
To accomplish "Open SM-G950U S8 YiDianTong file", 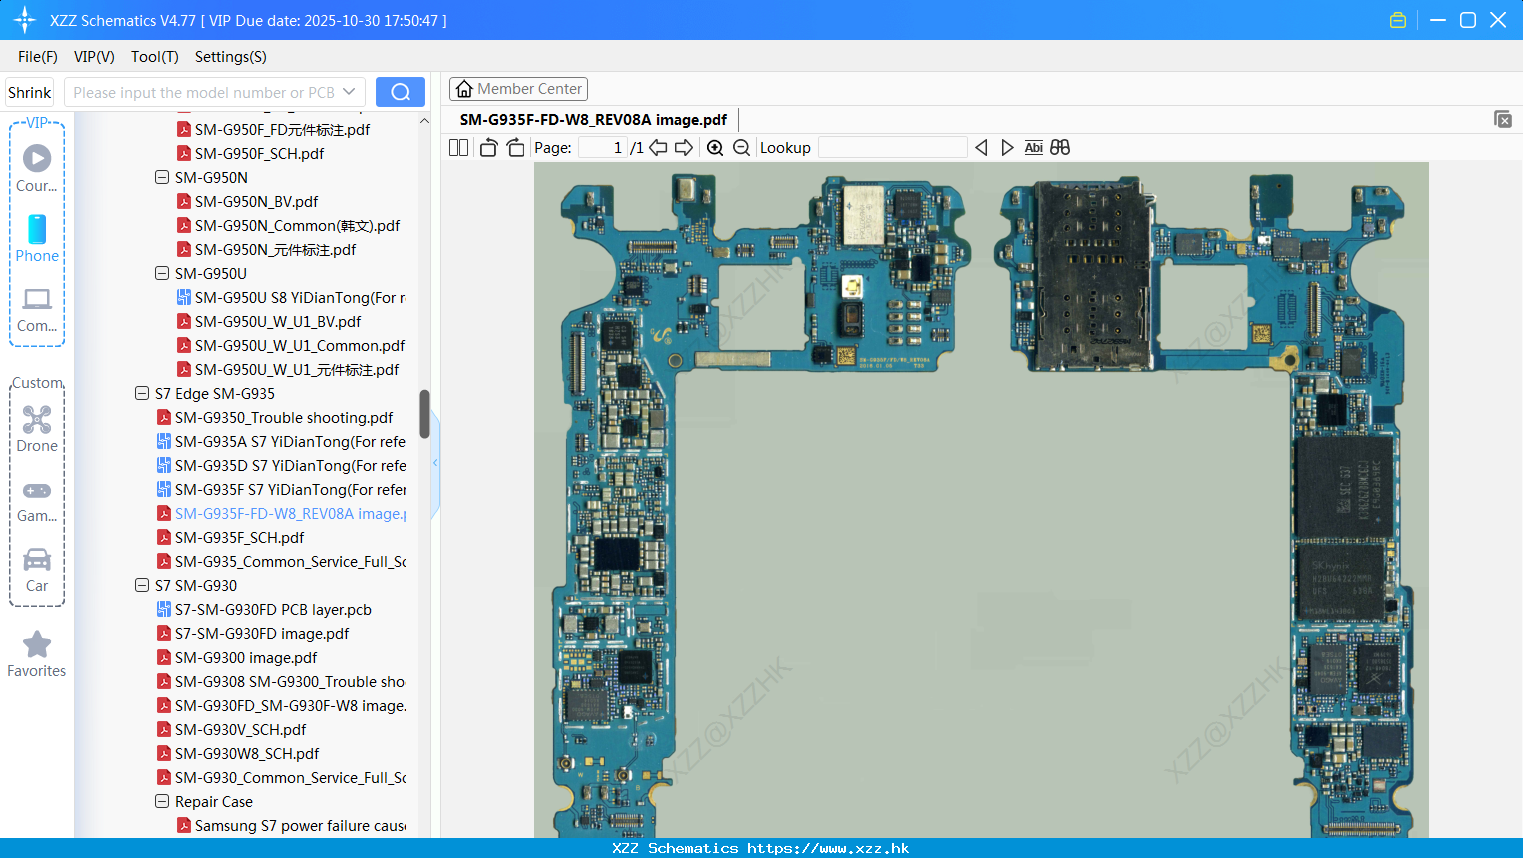I will point(299,297).
